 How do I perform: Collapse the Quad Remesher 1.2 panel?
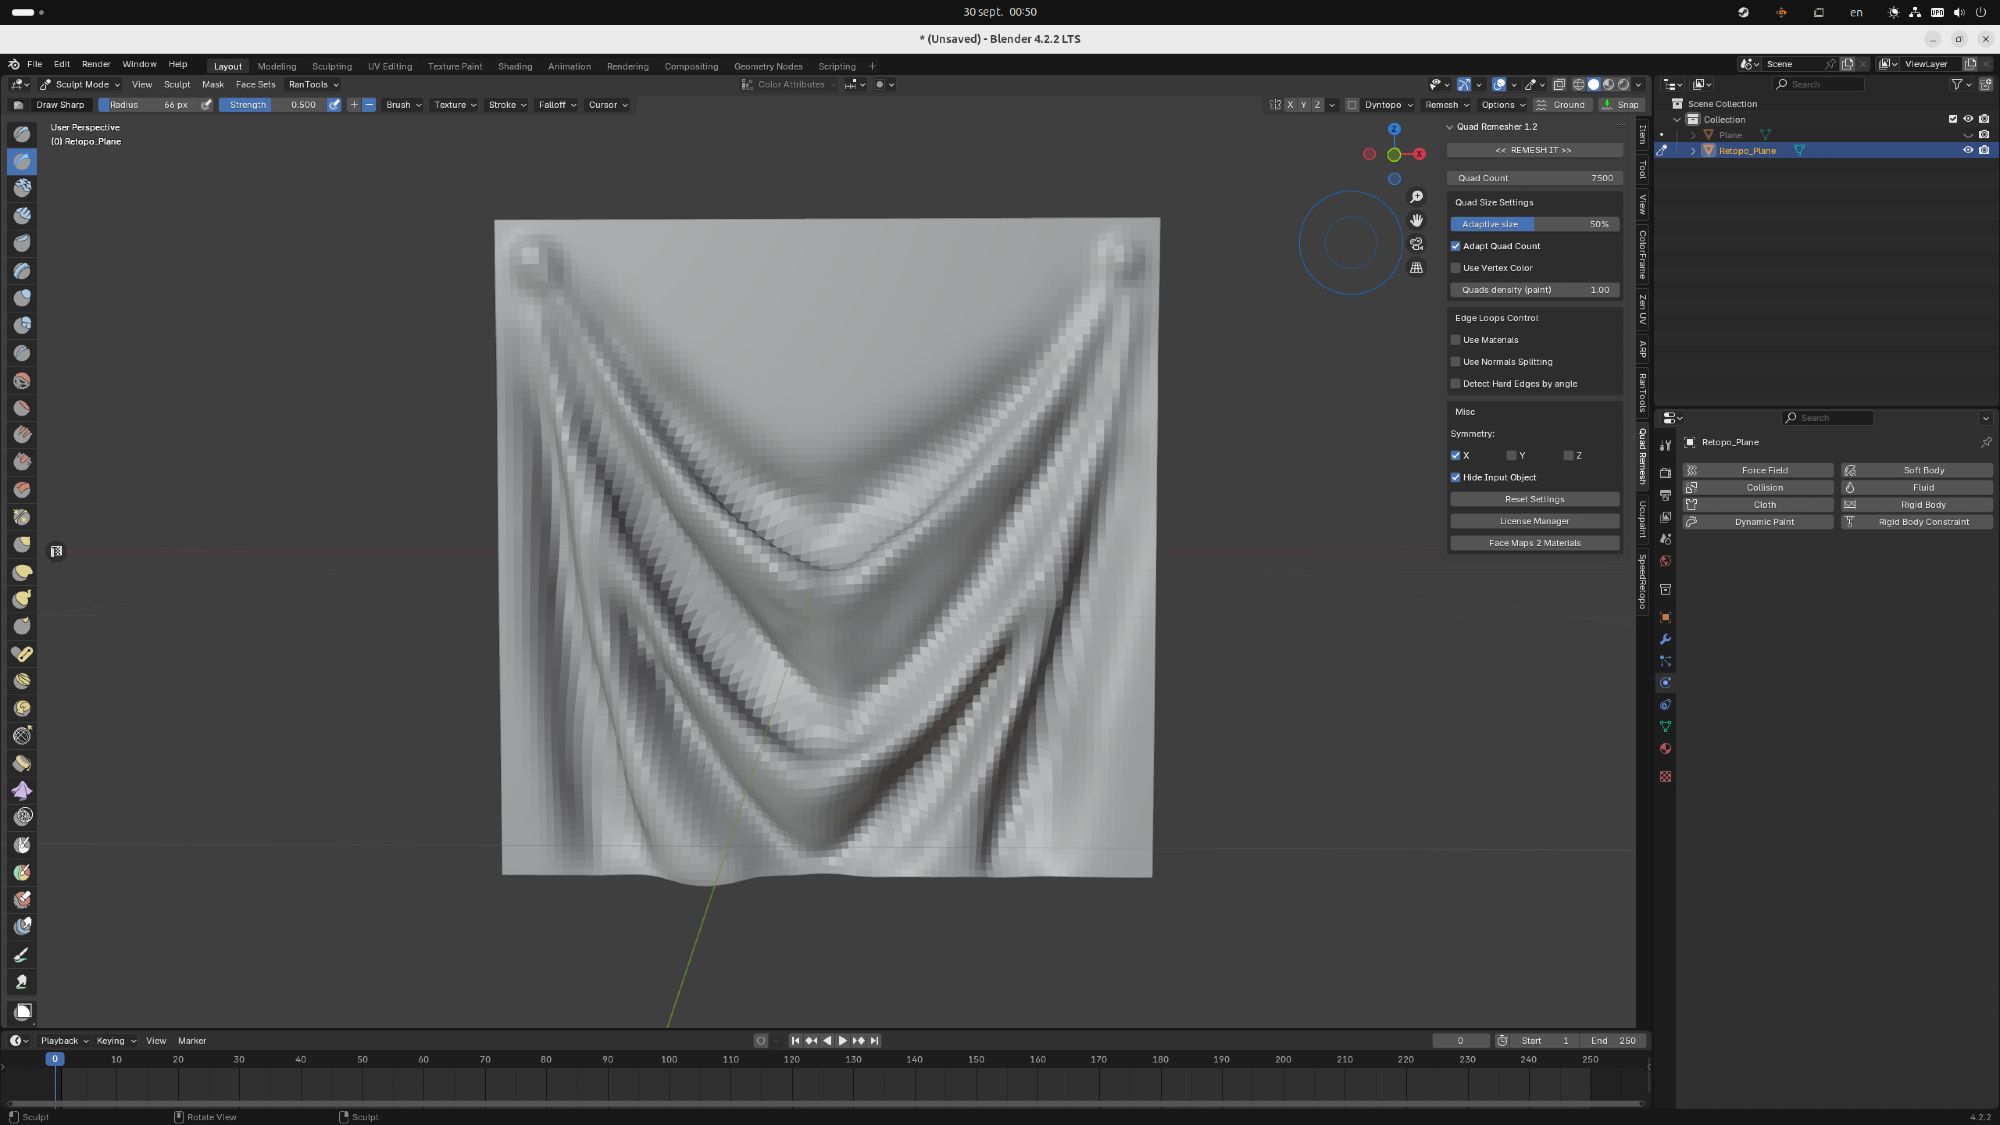click(1450, 127)
